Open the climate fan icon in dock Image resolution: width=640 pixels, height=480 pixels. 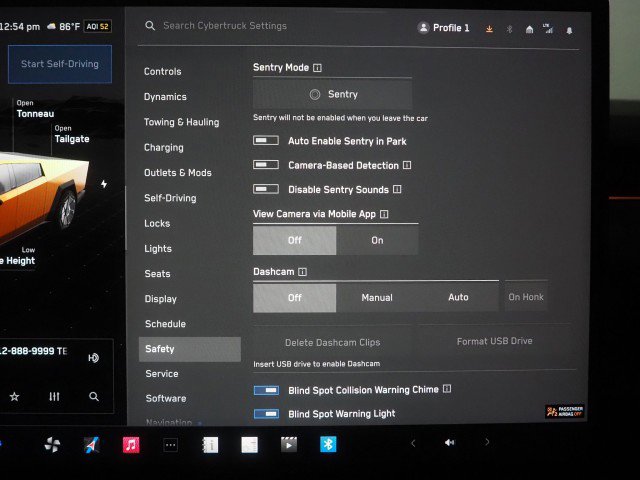tap(52, 444)
